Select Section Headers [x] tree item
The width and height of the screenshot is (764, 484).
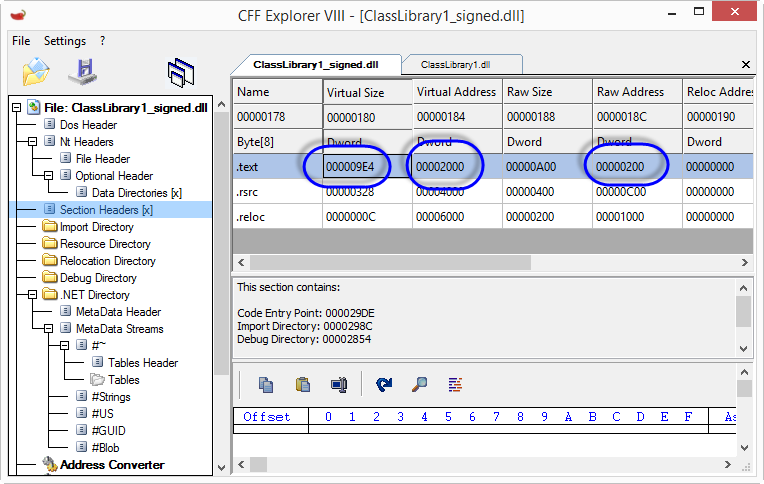pyautogui.click(x=106, y=210)
